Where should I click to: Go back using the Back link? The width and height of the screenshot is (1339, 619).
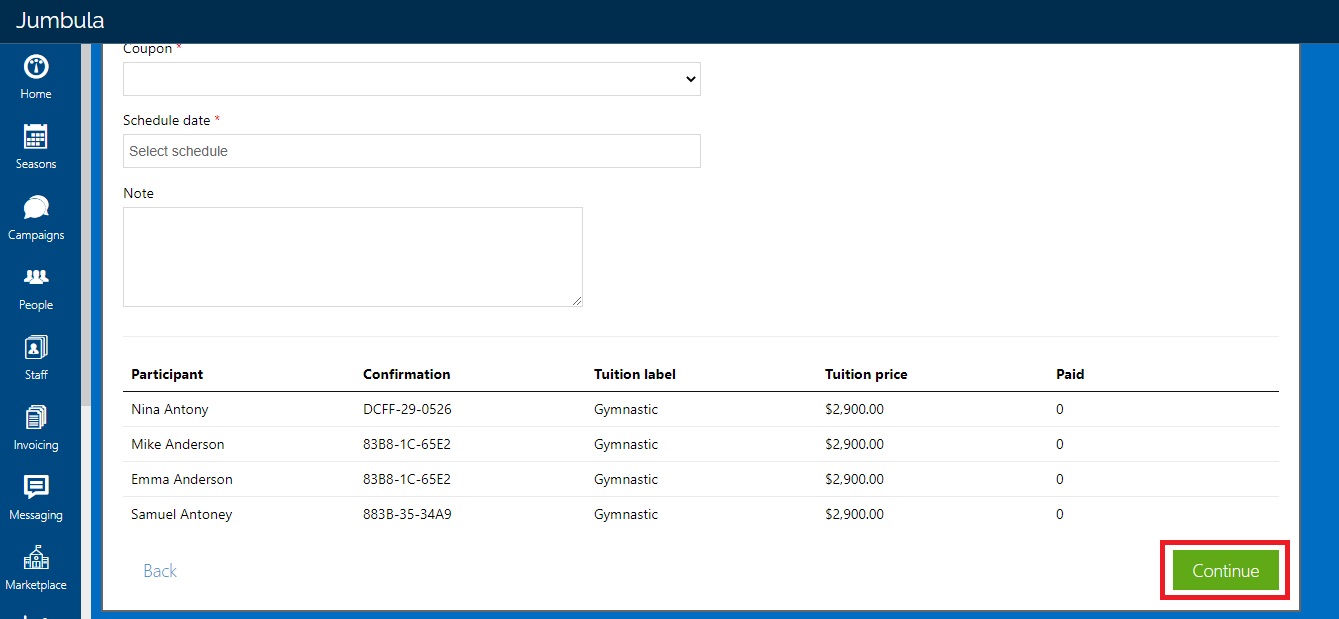[160, 571]
